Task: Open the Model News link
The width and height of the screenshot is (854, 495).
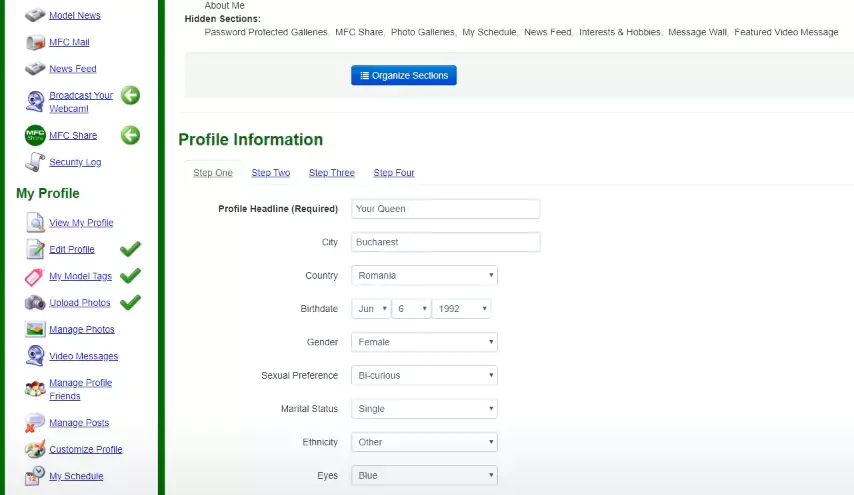Action: pos(75,15)
